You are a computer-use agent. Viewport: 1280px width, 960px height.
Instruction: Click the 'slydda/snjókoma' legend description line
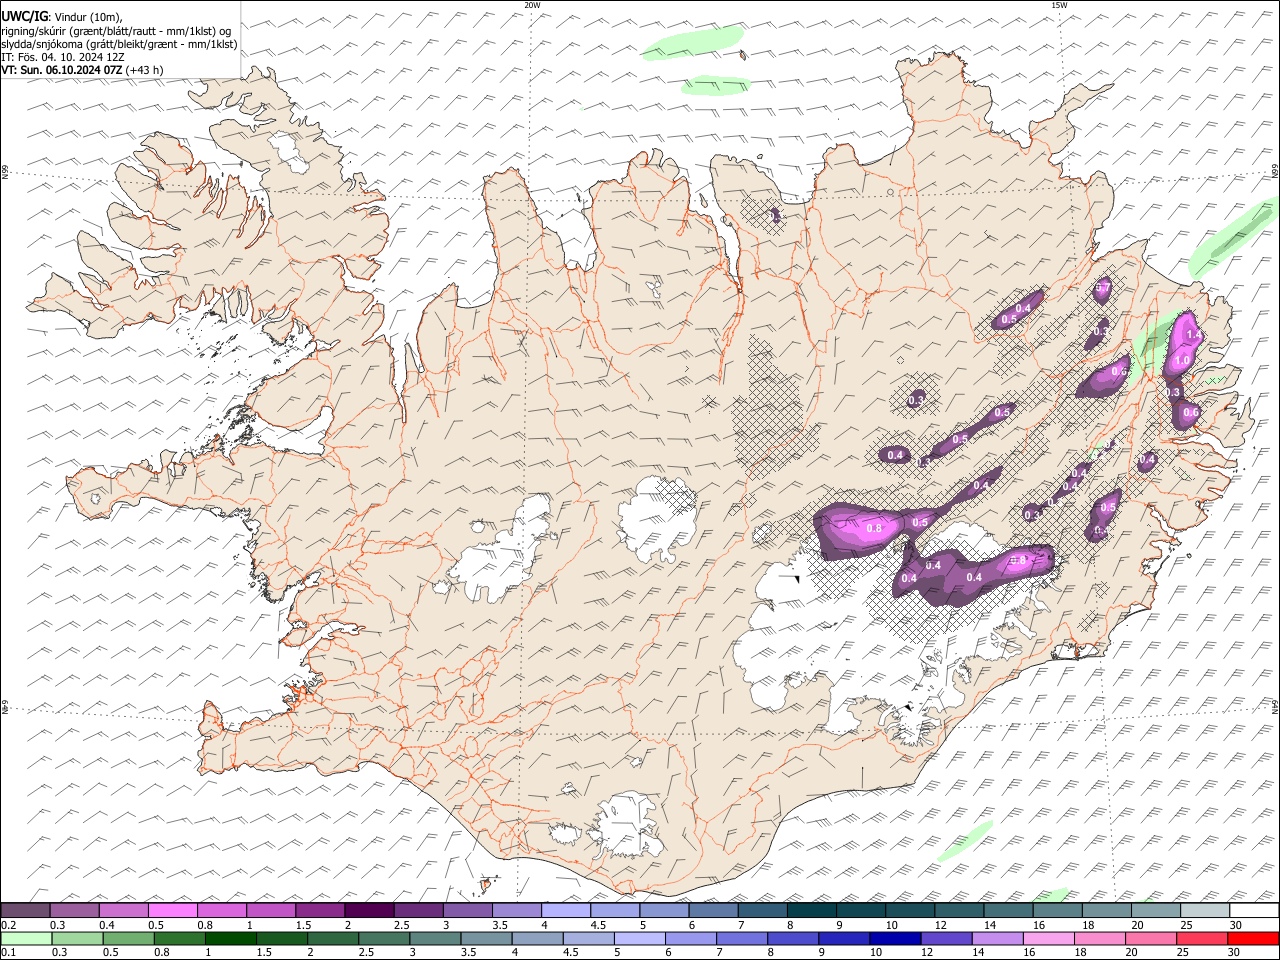120,44
